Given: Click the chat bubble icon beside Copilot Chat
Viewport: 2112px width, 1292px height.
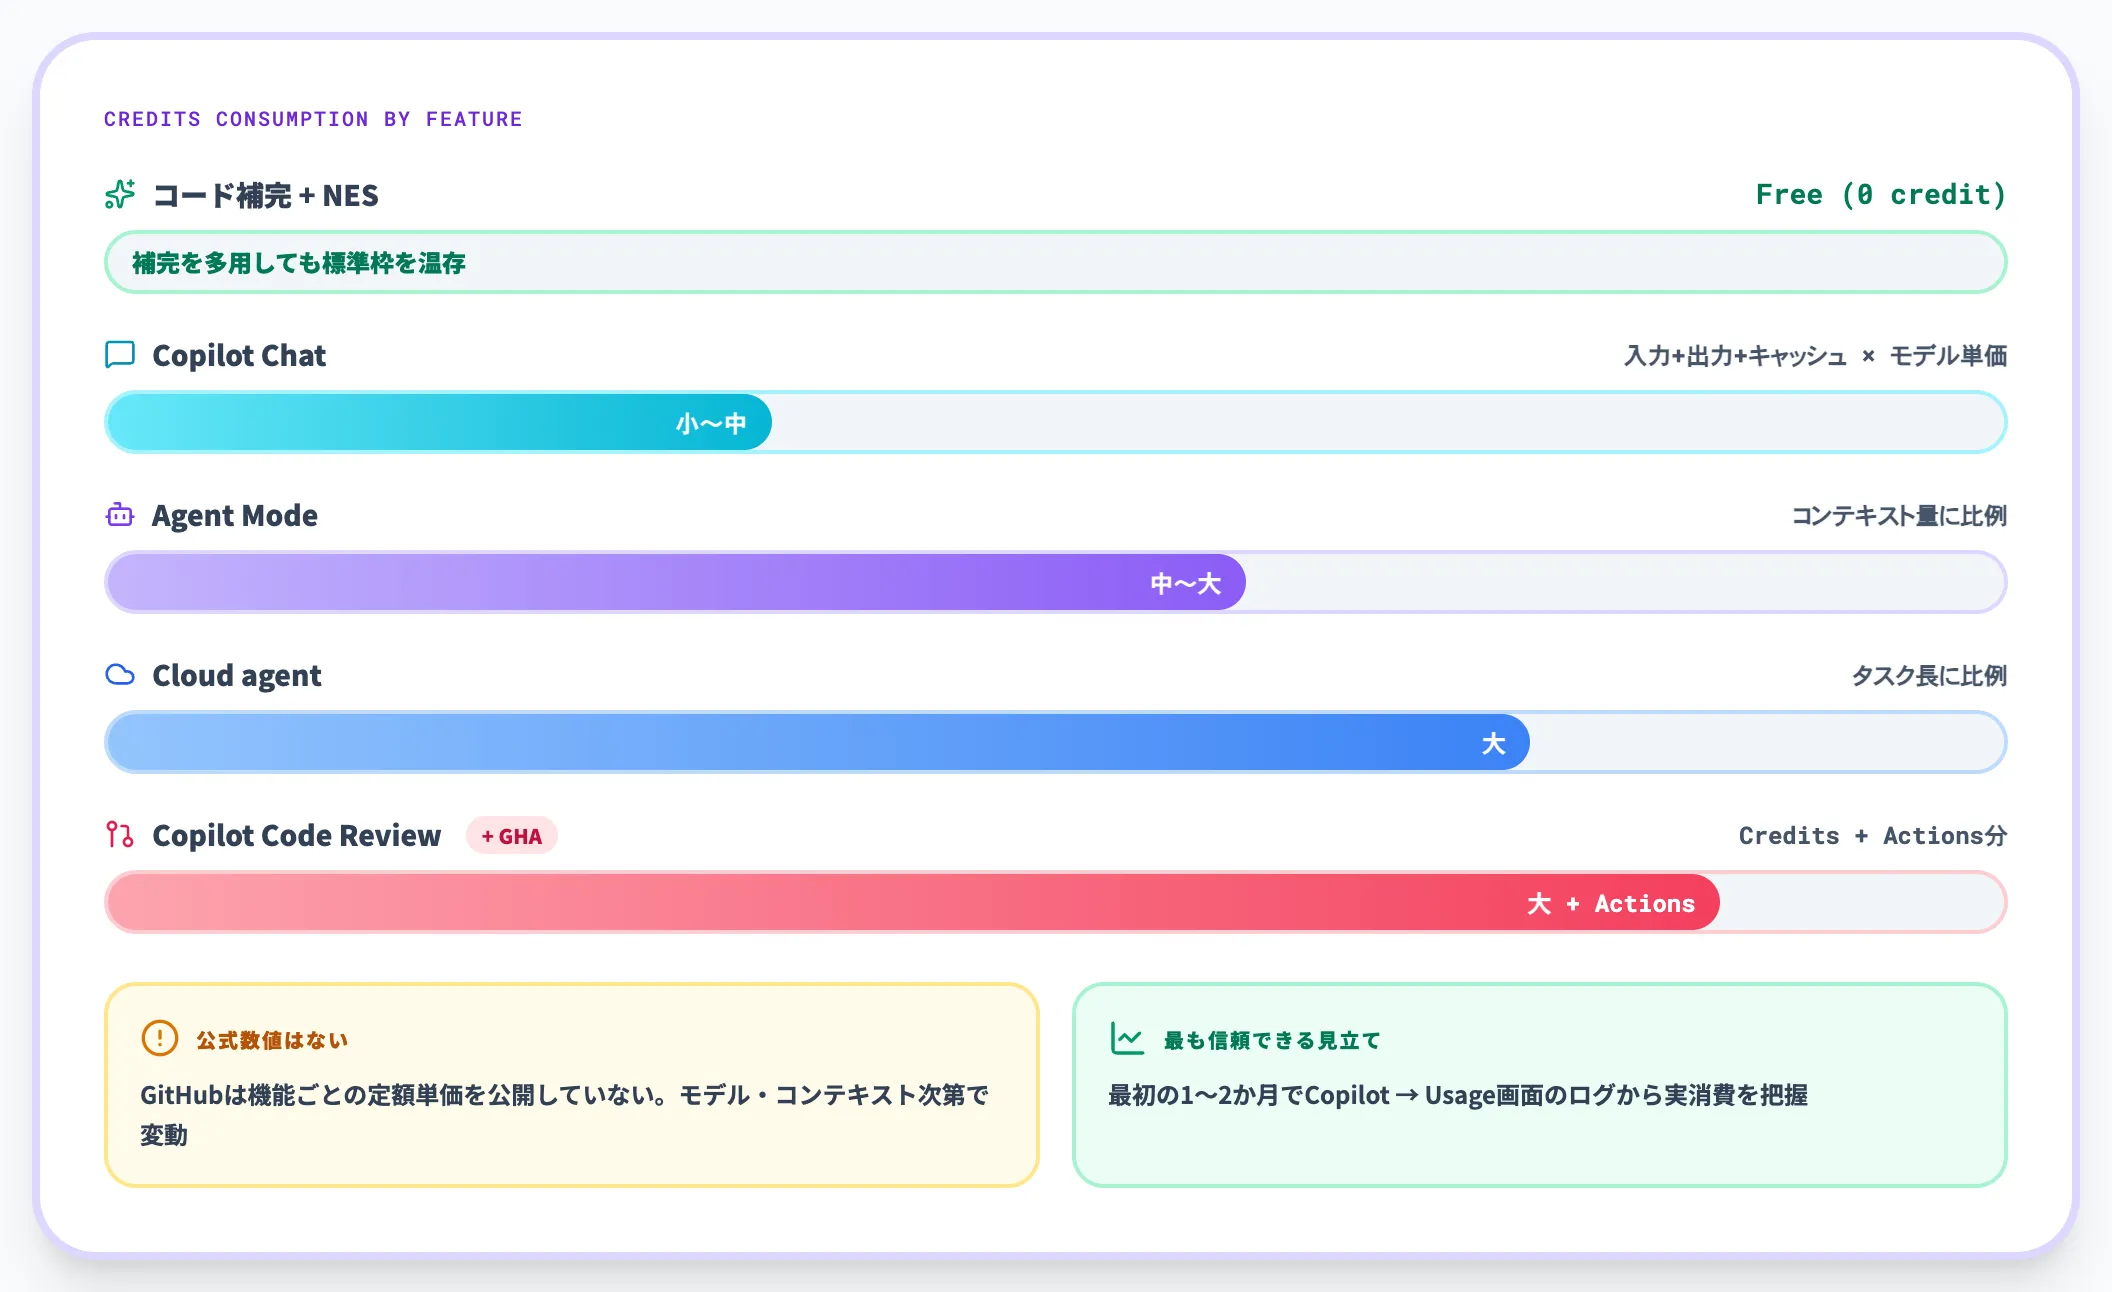Looking at the screenshot, I should pyautogui.click(x=120, y=355).
